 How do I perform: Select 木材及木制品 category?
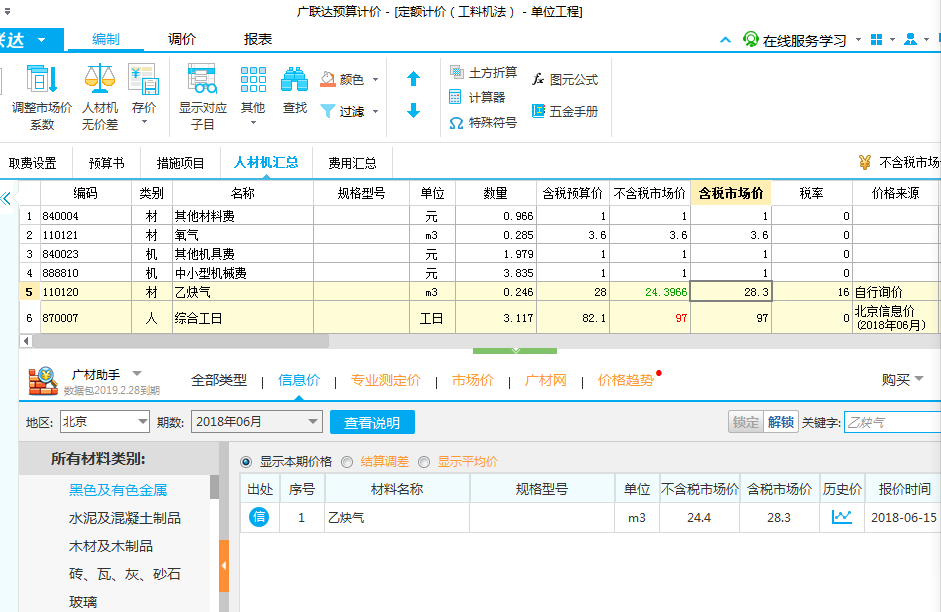110,546
